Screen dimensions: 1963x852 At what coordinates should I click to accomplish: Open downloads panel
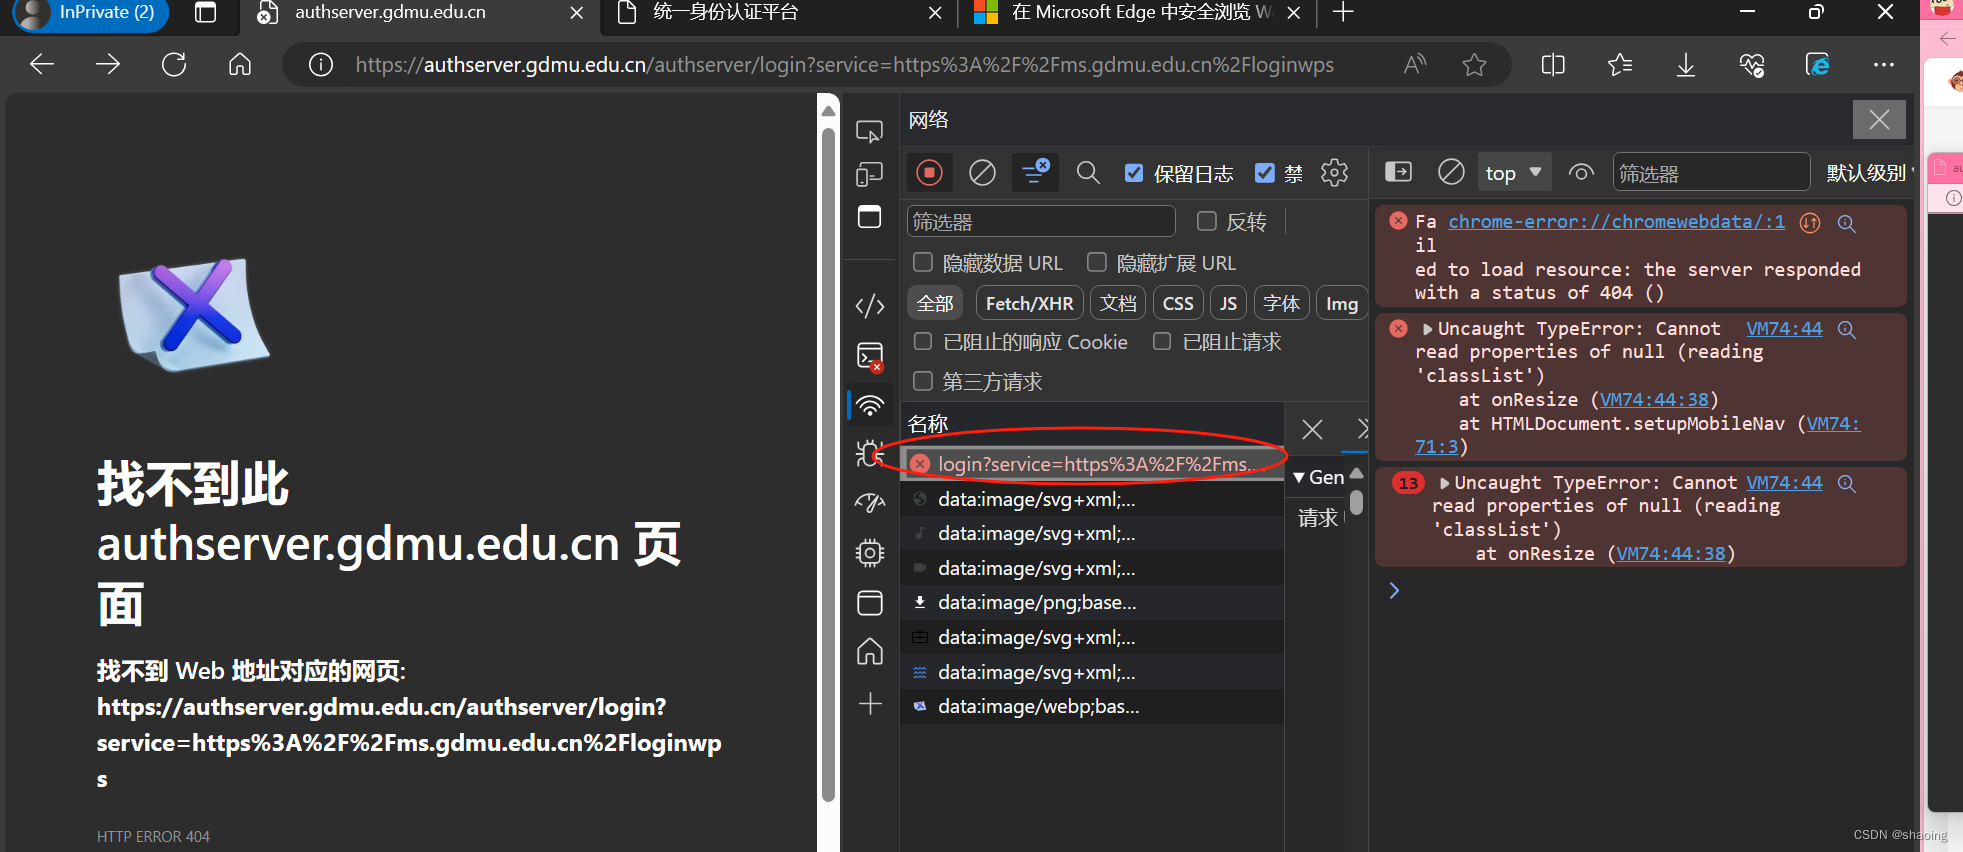tap(1685, 65)
